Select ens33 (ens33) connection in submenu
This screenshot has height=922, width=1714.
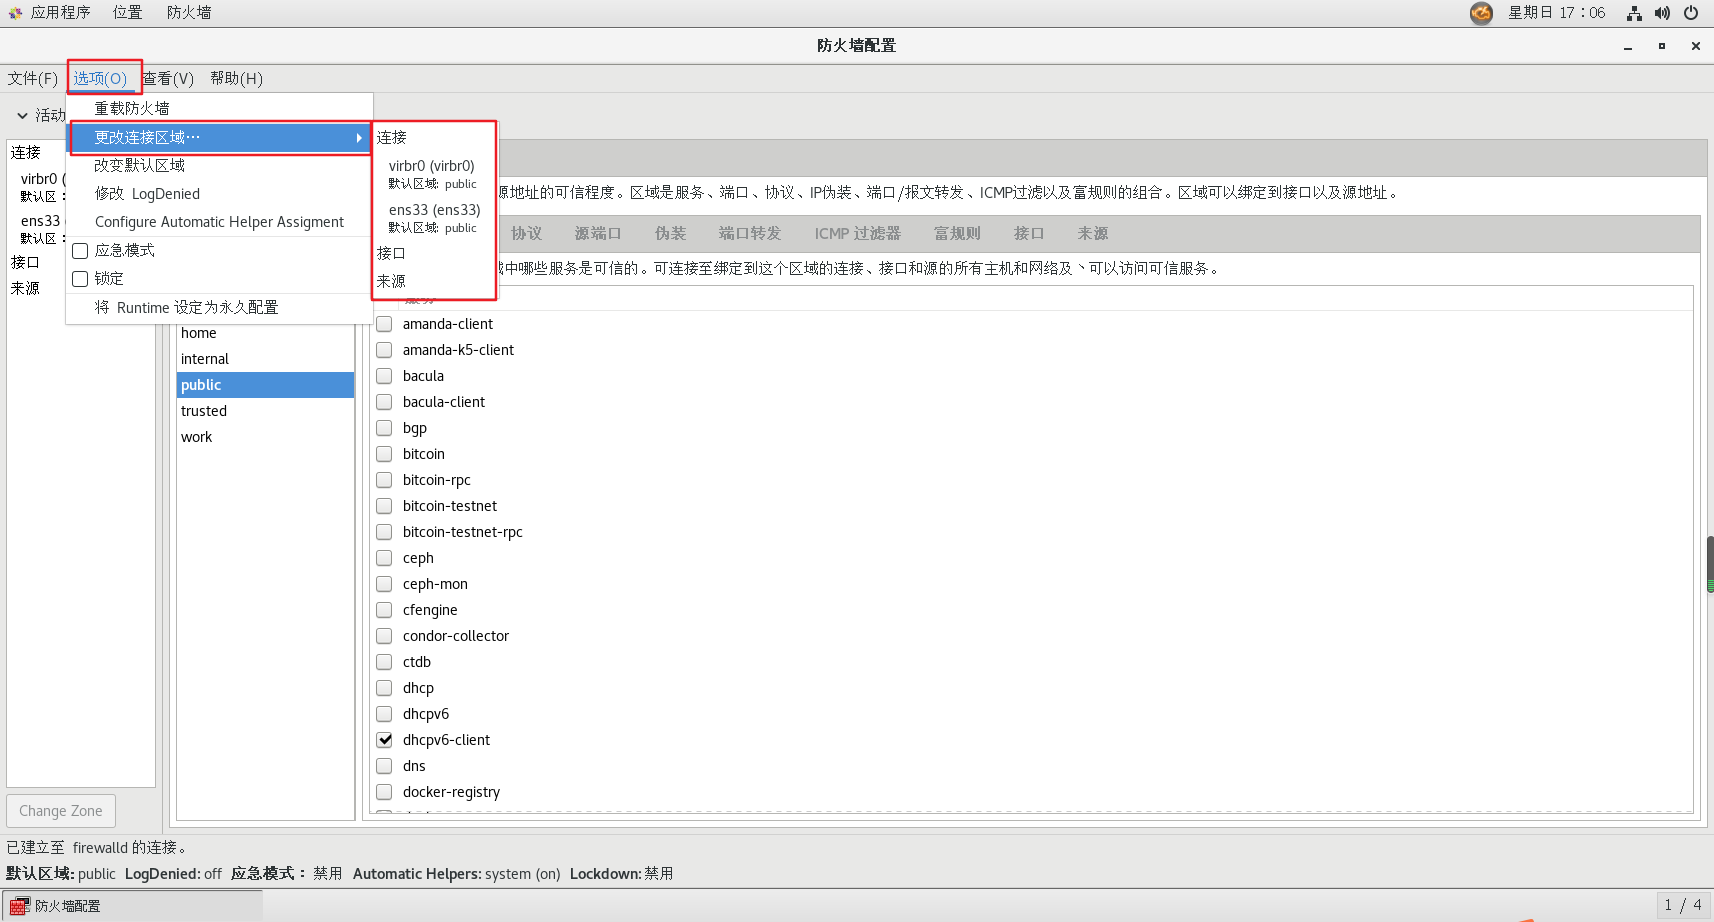point(434,218)
